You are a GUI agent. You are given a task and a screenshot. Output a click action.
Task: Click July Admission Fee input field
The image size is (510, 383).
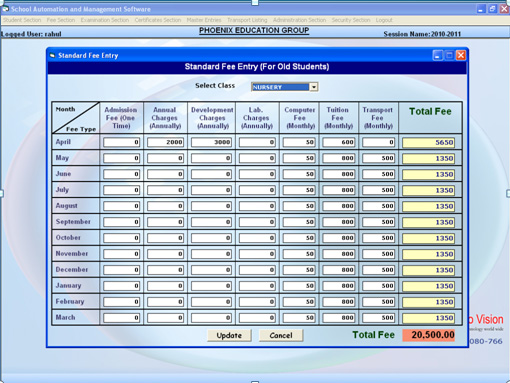tap(121, 190)
